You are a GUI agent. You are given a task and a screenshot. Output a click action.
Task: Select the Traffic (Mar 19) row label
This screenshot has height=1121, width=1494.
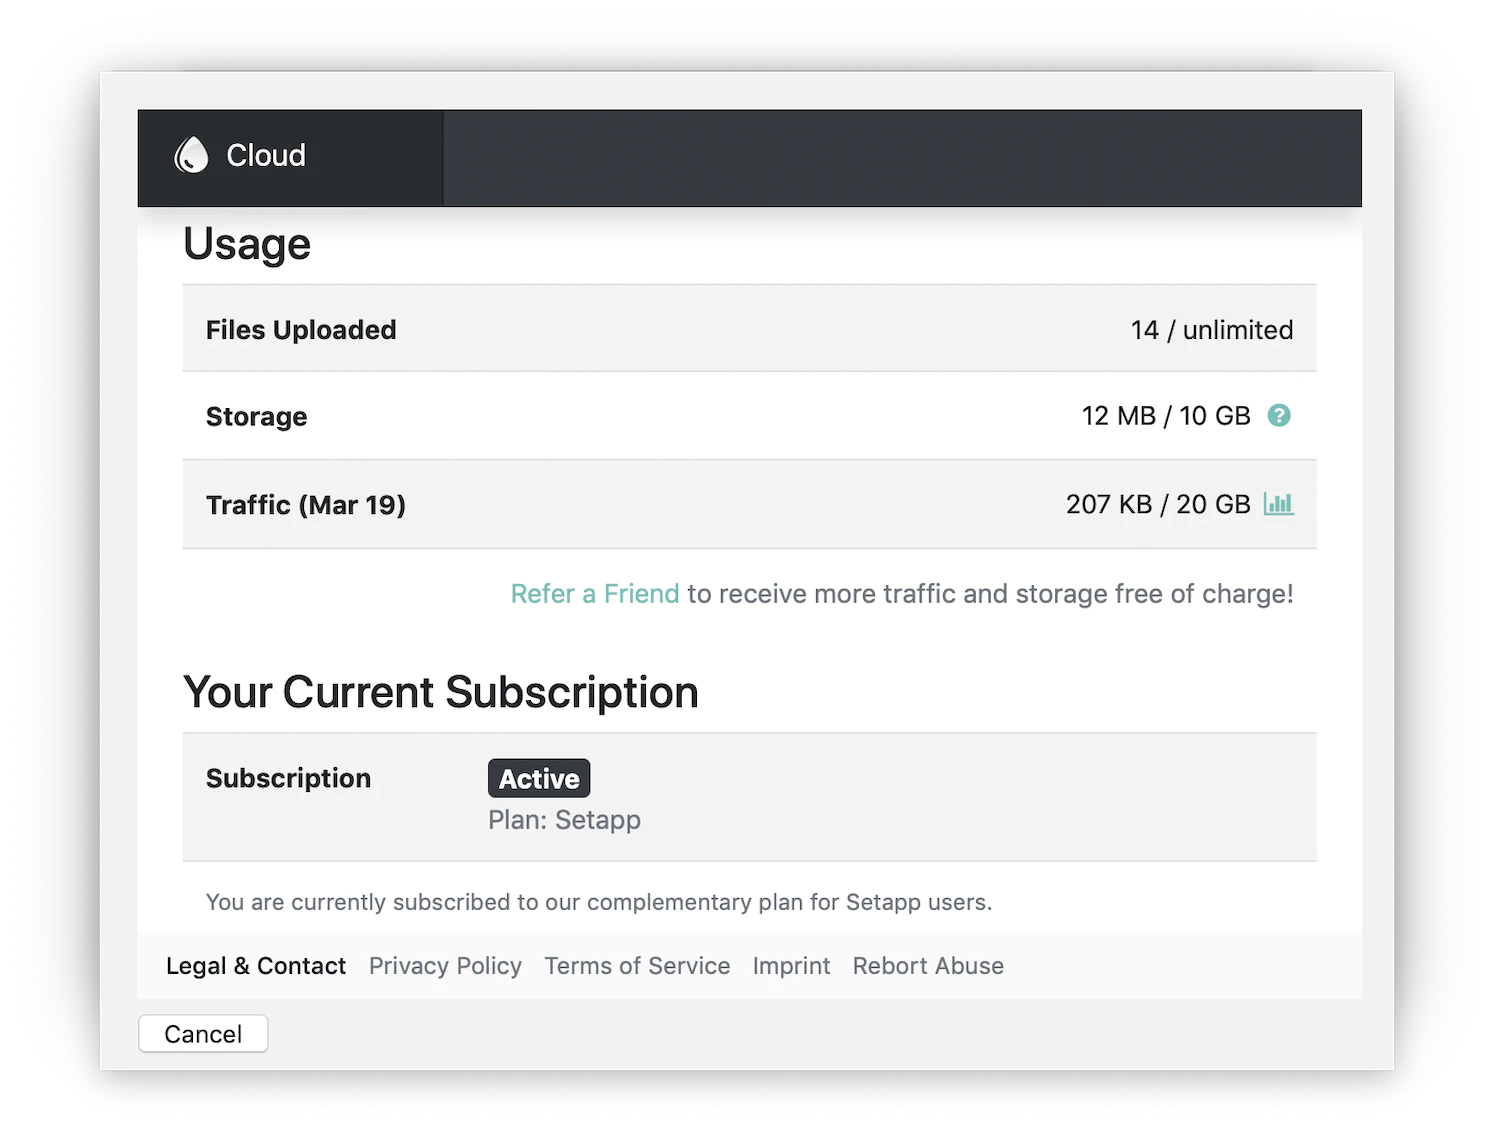305,505
